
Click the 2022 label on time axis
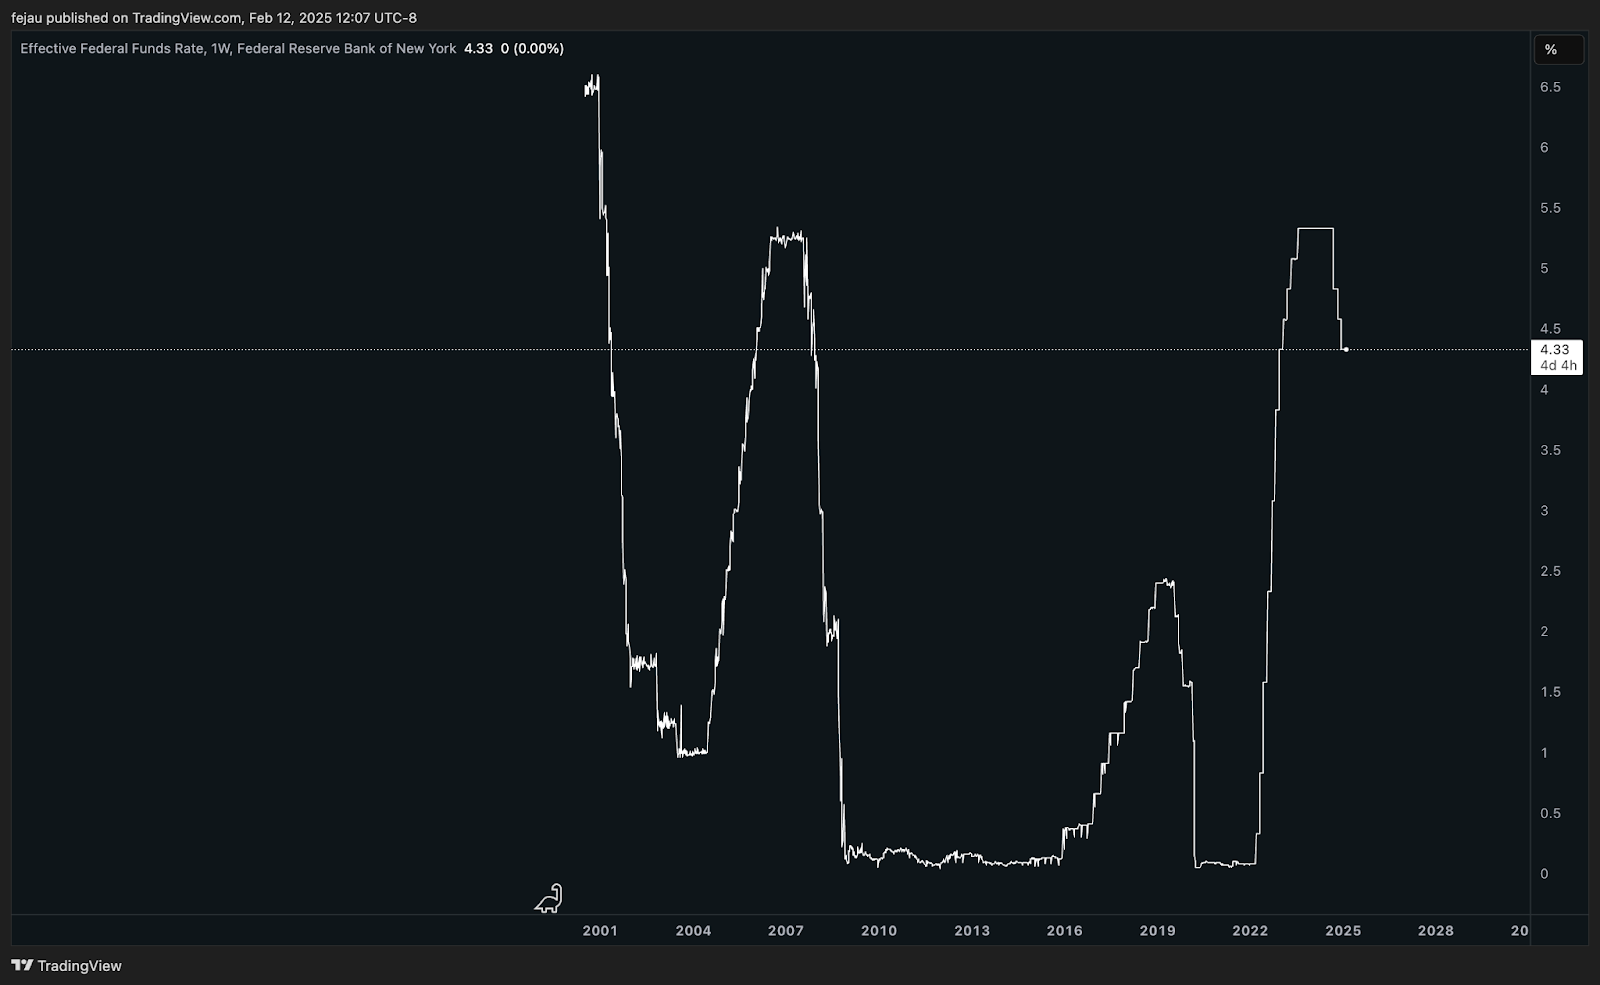[x=1250, y=930]
